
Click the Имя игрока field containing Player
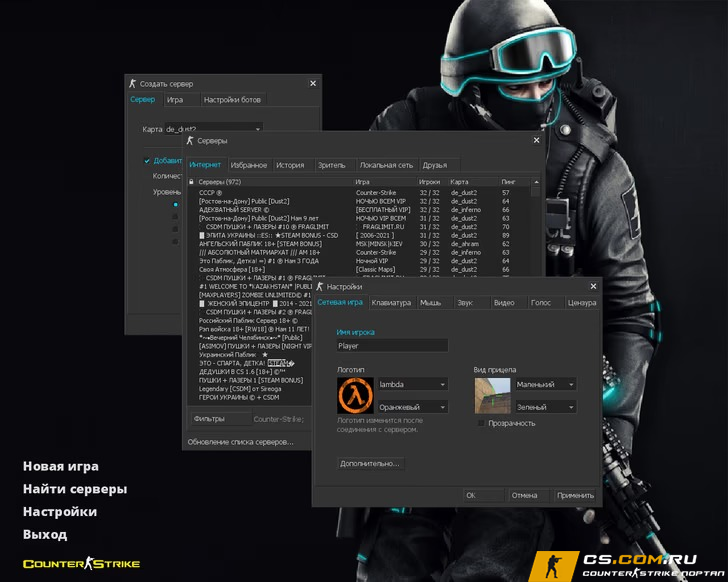coord(392,346)
